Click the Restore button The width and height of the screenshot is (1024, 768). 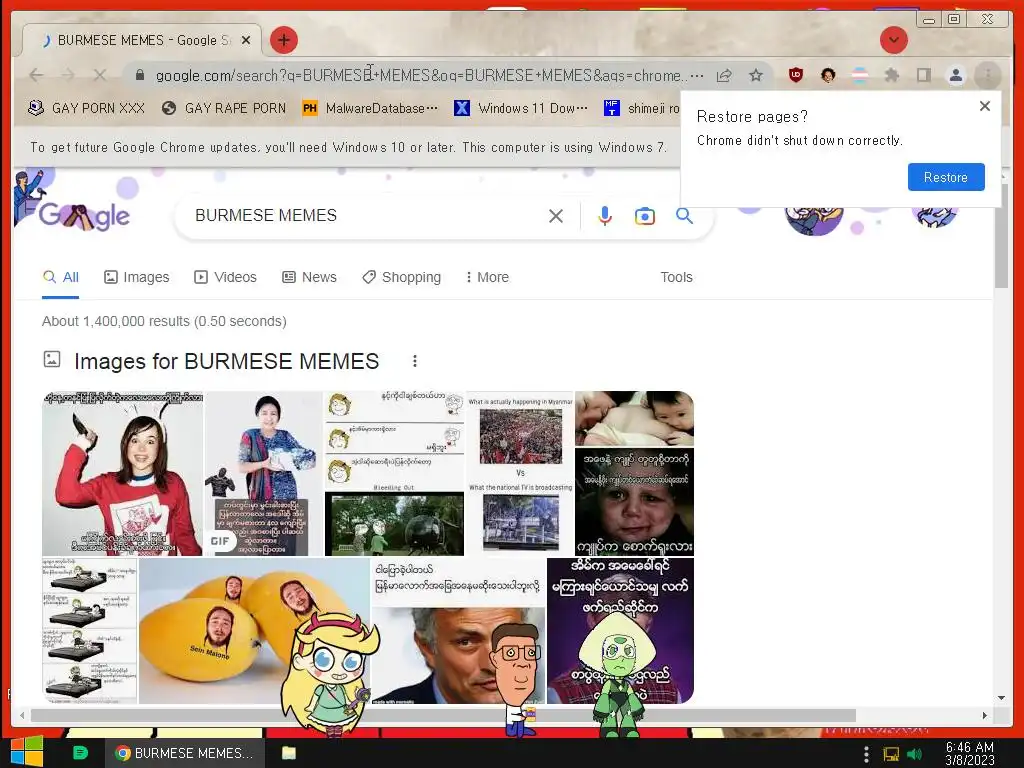[946, 177]
